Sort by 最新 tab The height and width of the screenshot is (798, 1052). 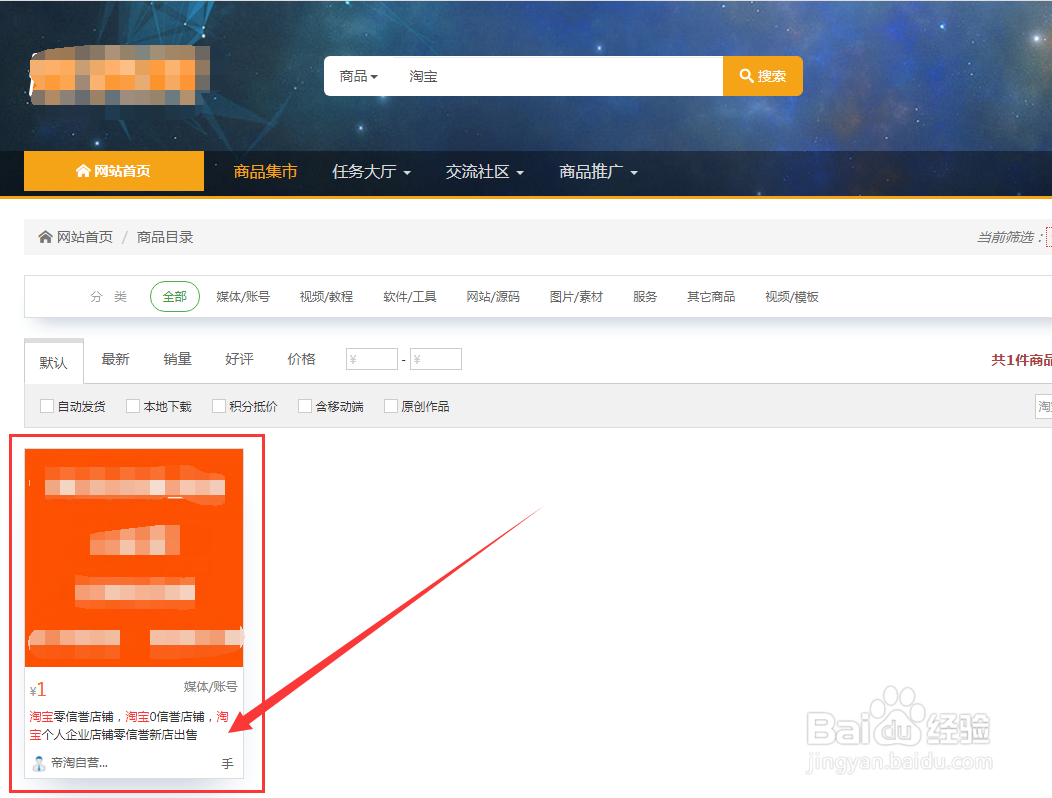pyautogui.click(x=115, y=359)
